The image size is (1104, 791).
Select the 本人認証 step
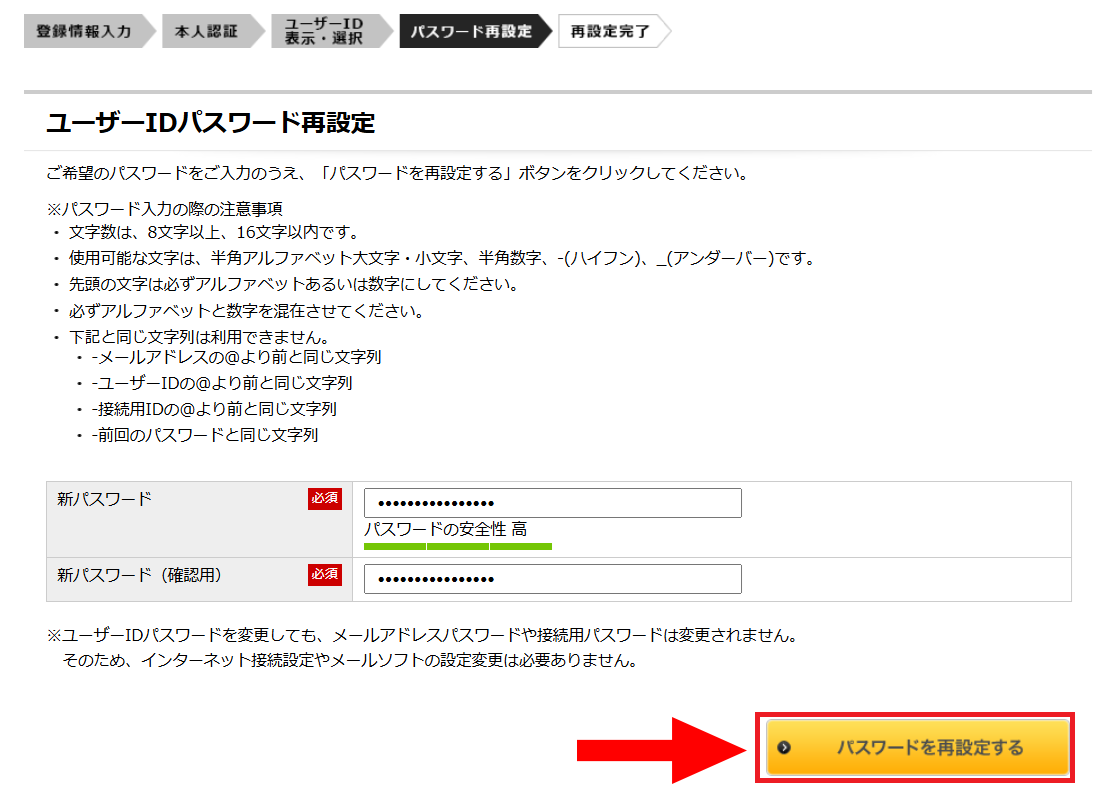207,31
